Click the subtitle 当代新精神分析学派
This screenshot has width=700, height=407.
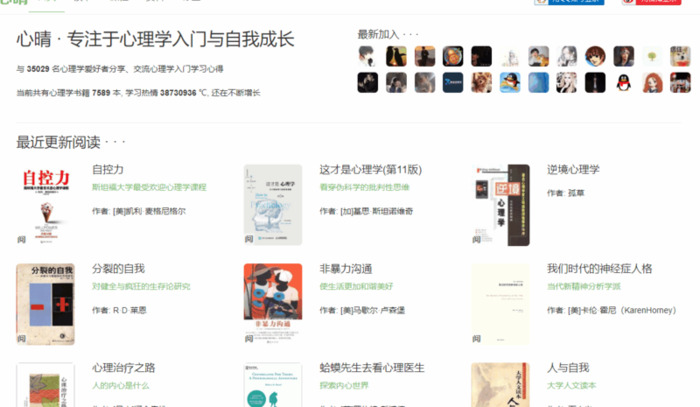pyautogui.click(x=584, y=287)
